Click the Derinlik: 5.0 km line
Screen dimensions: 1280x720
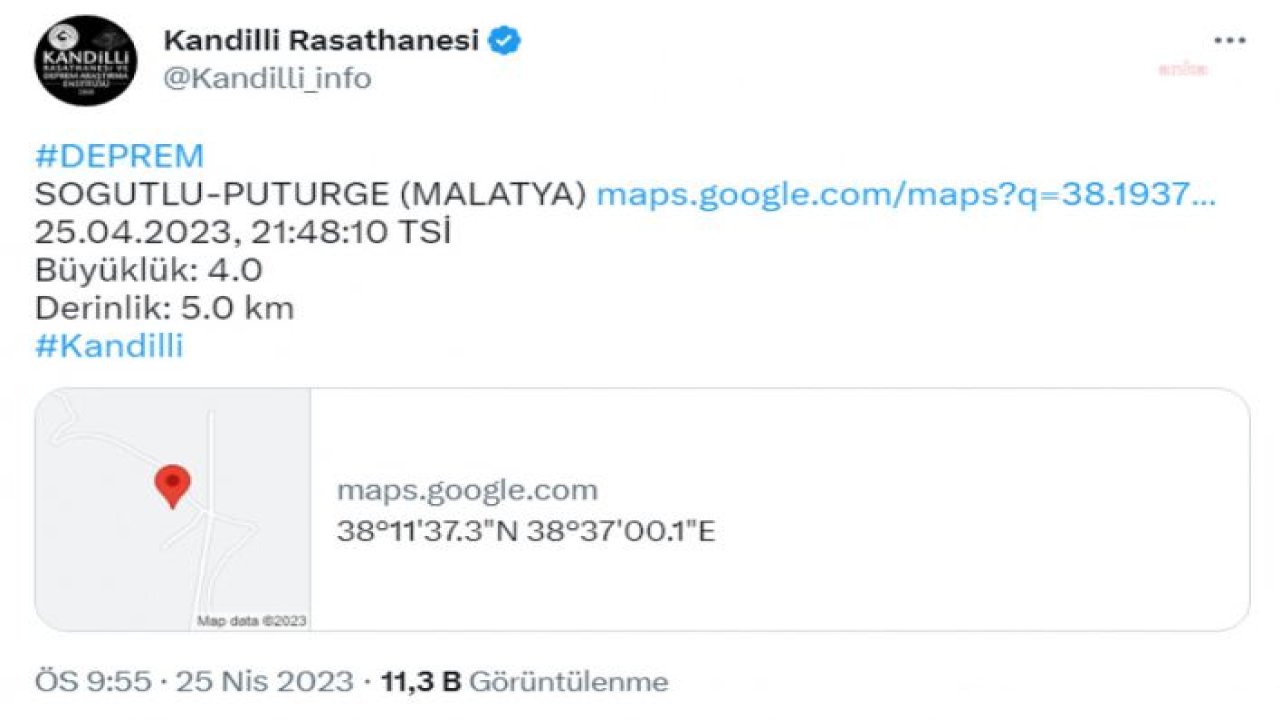click(165, 308)
